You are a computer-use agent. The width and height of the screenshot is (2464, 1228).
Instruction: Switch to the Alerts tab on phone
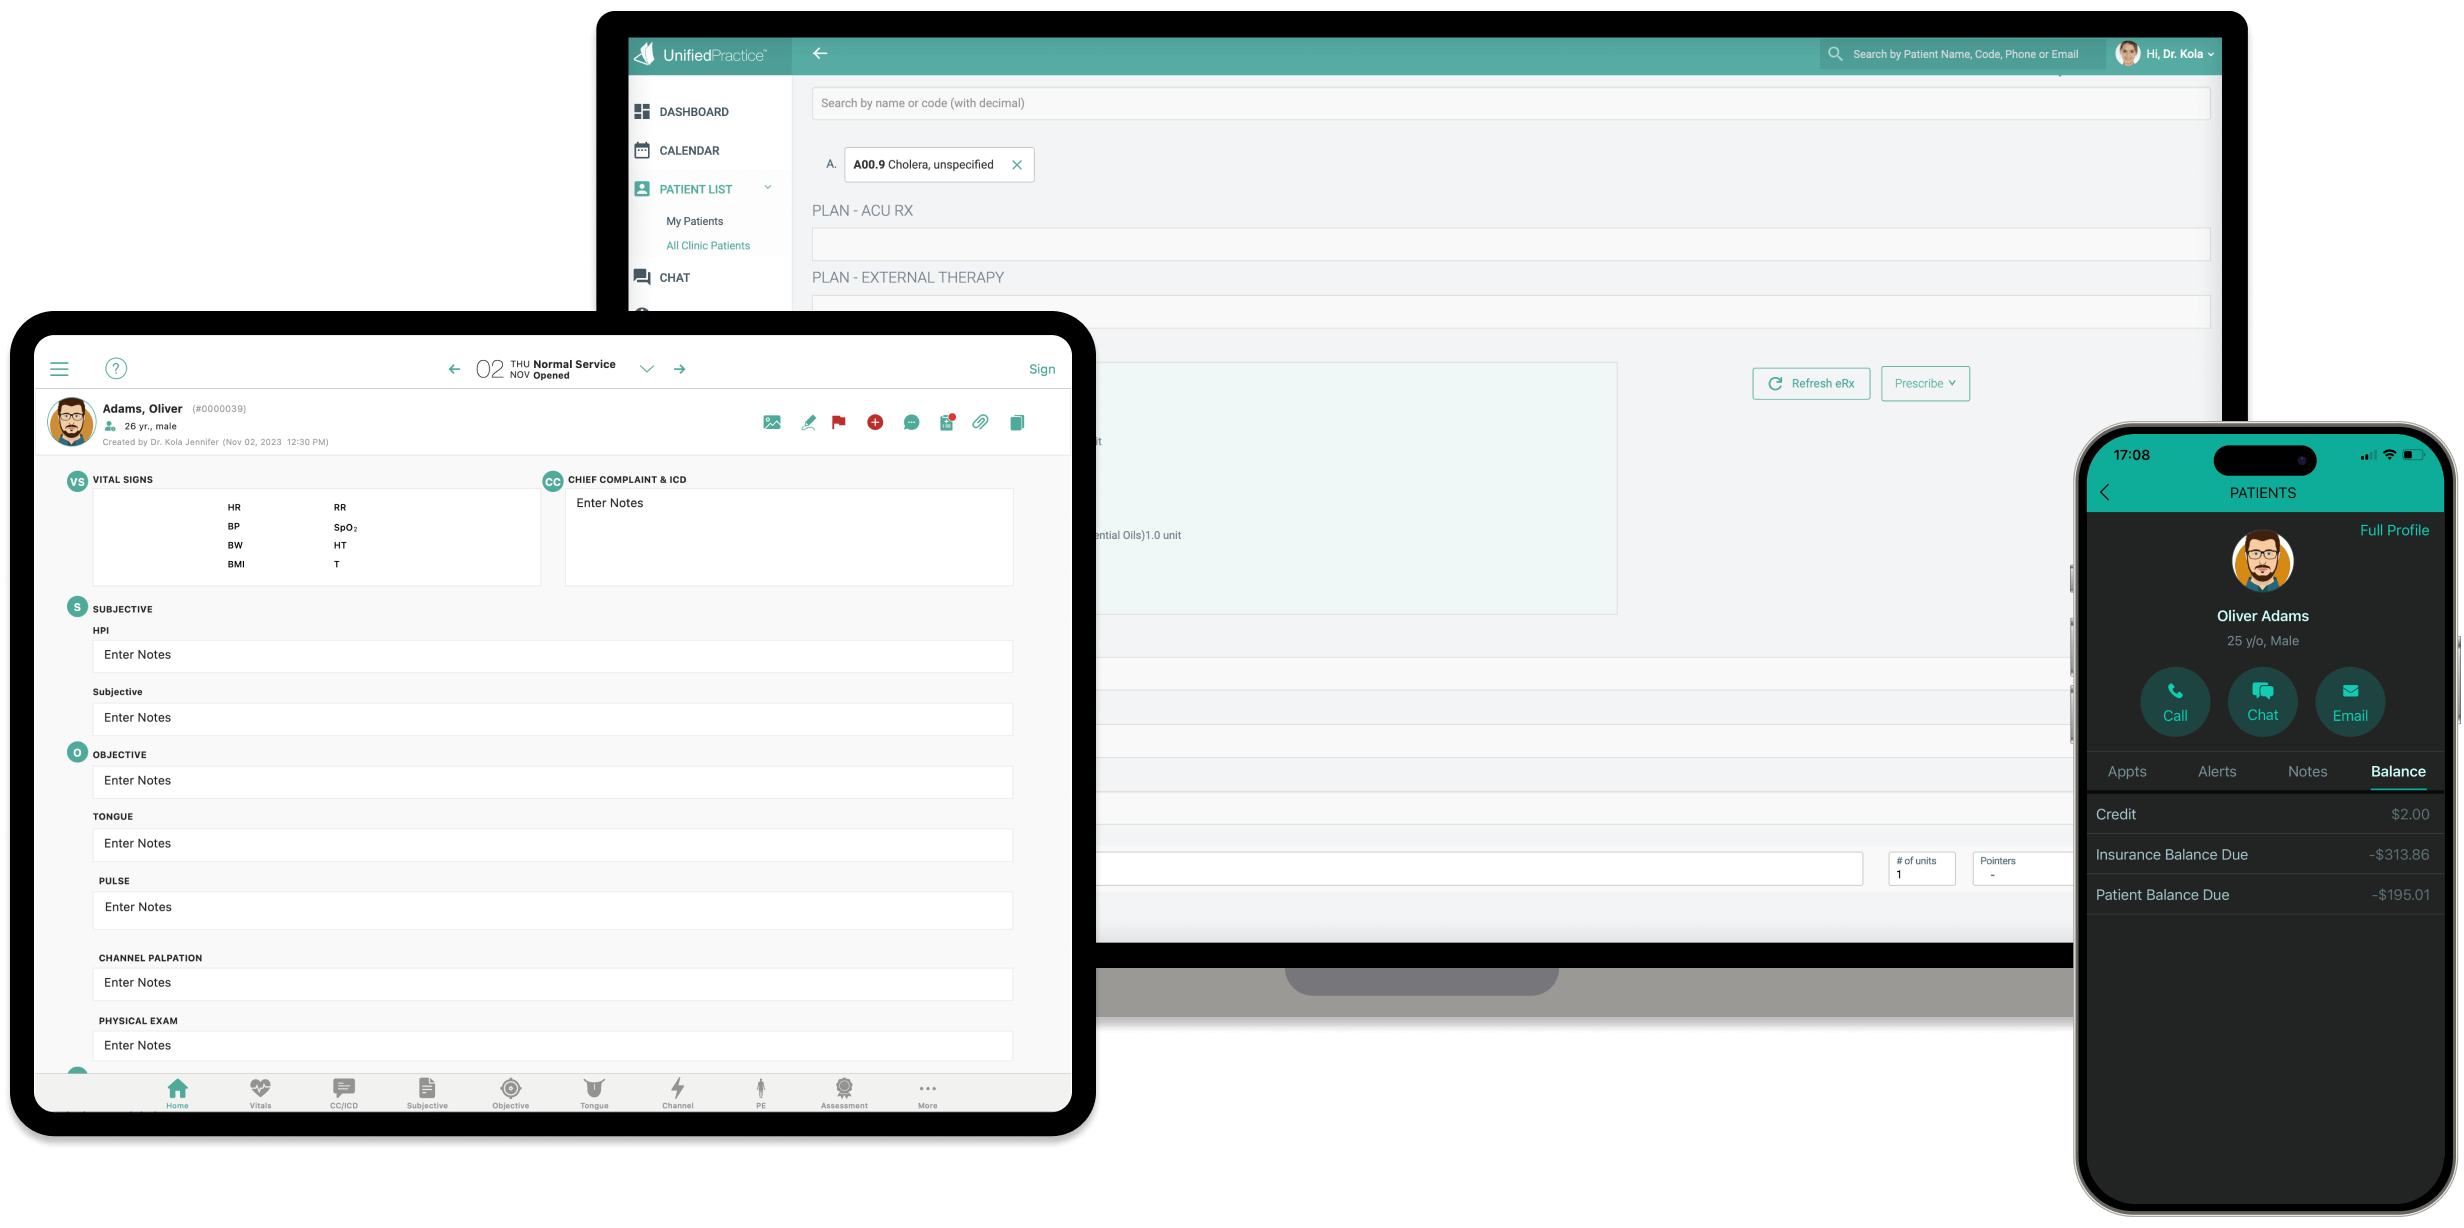pyautogui.click(x=2217, y=772)
